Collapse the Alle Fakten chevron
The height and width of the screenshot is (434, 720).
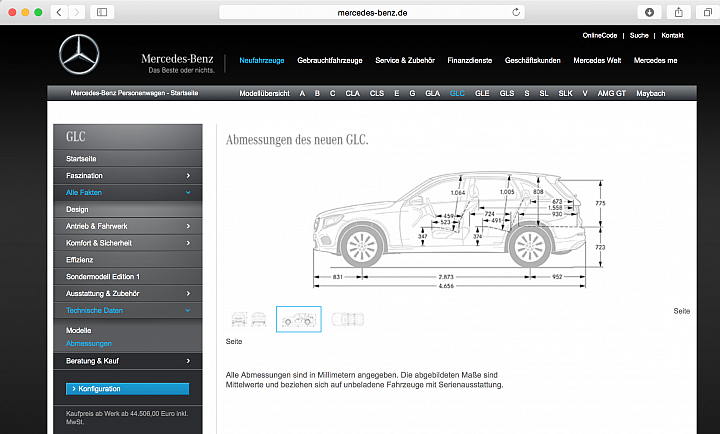(188, 192)
